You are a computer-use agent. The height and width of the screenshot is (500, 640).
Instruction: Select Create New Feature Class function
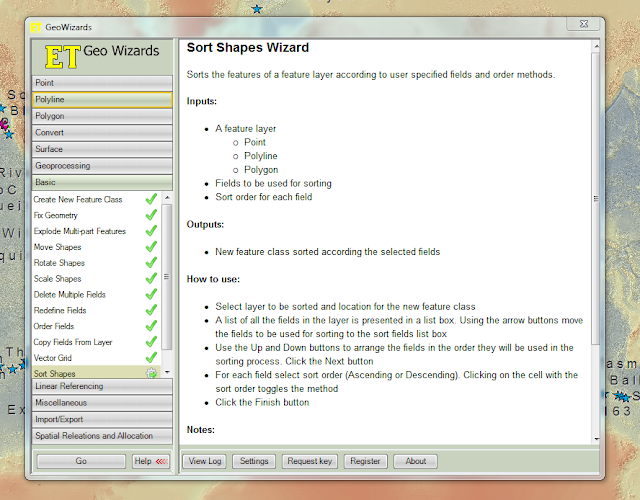pos(78,199)
